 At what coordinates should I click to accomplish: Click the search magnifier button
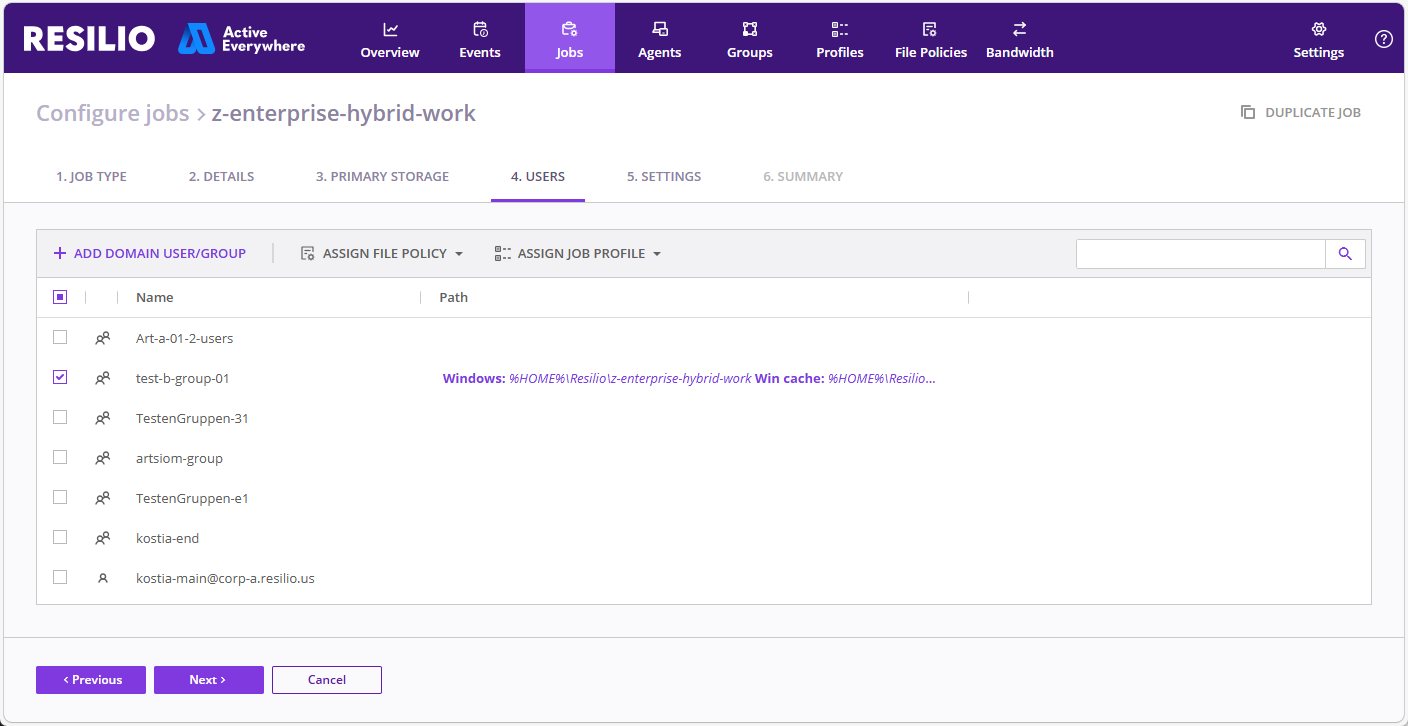pos(1345,254)
